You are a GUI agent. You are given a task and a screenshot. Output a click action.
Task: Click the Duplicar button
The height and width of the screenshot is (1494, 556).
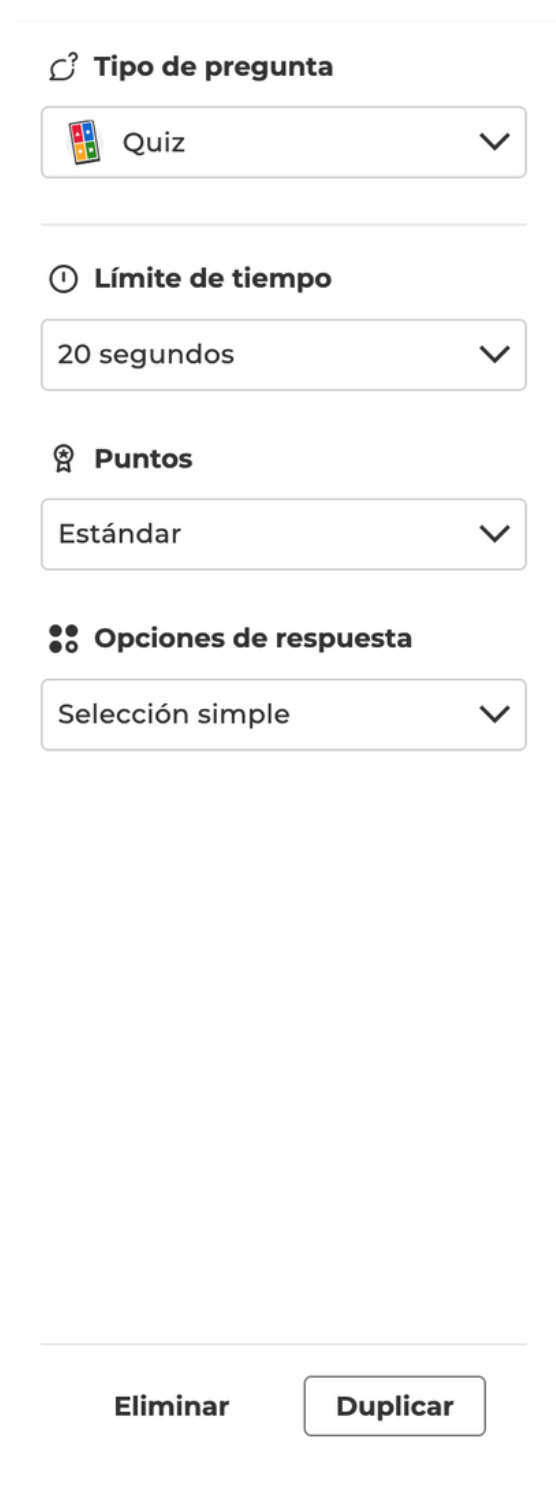[x=395, y=1407]
